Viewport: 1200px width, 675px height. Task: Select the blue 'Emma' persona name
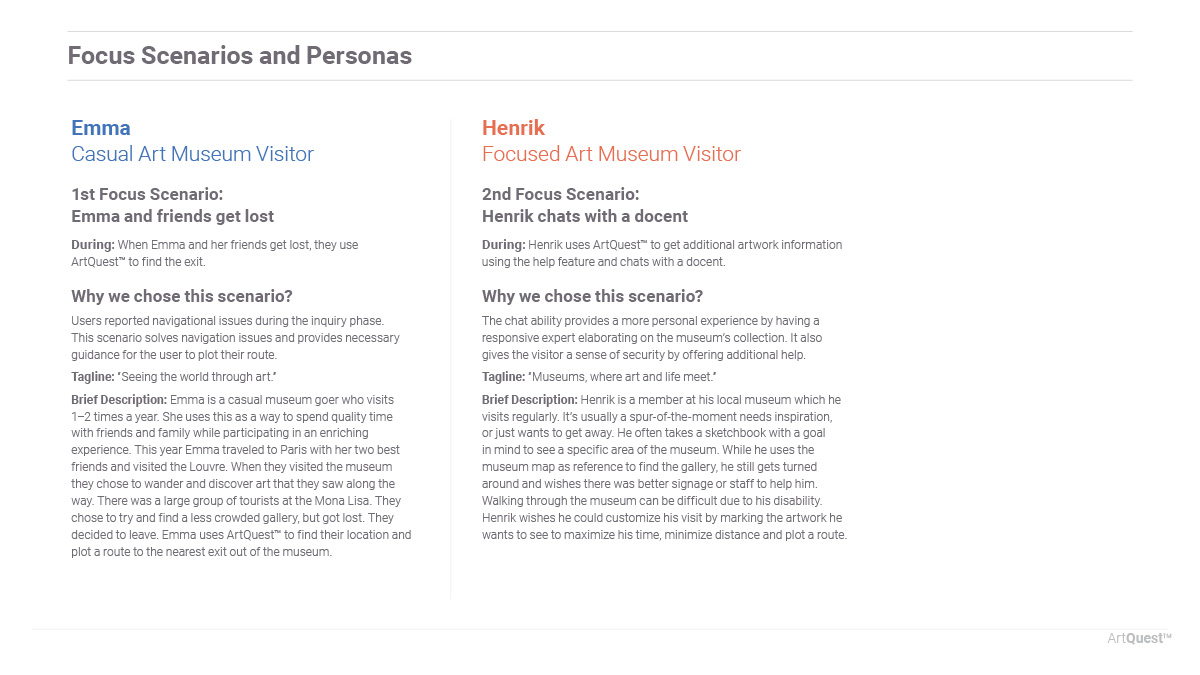[x=101, y=128]
